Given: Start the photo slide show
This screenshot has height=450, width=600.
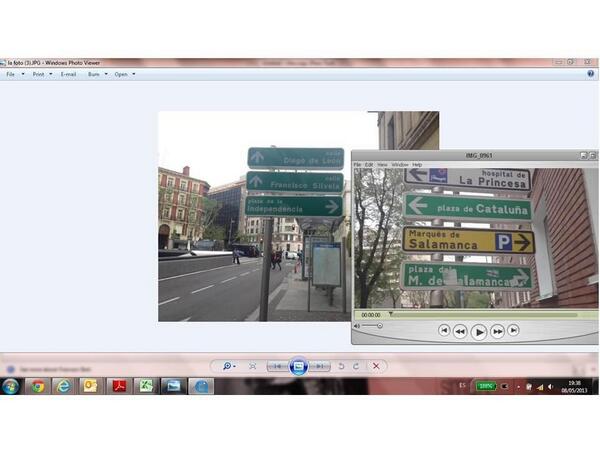Looking at the screenshot, I should 299,367.
